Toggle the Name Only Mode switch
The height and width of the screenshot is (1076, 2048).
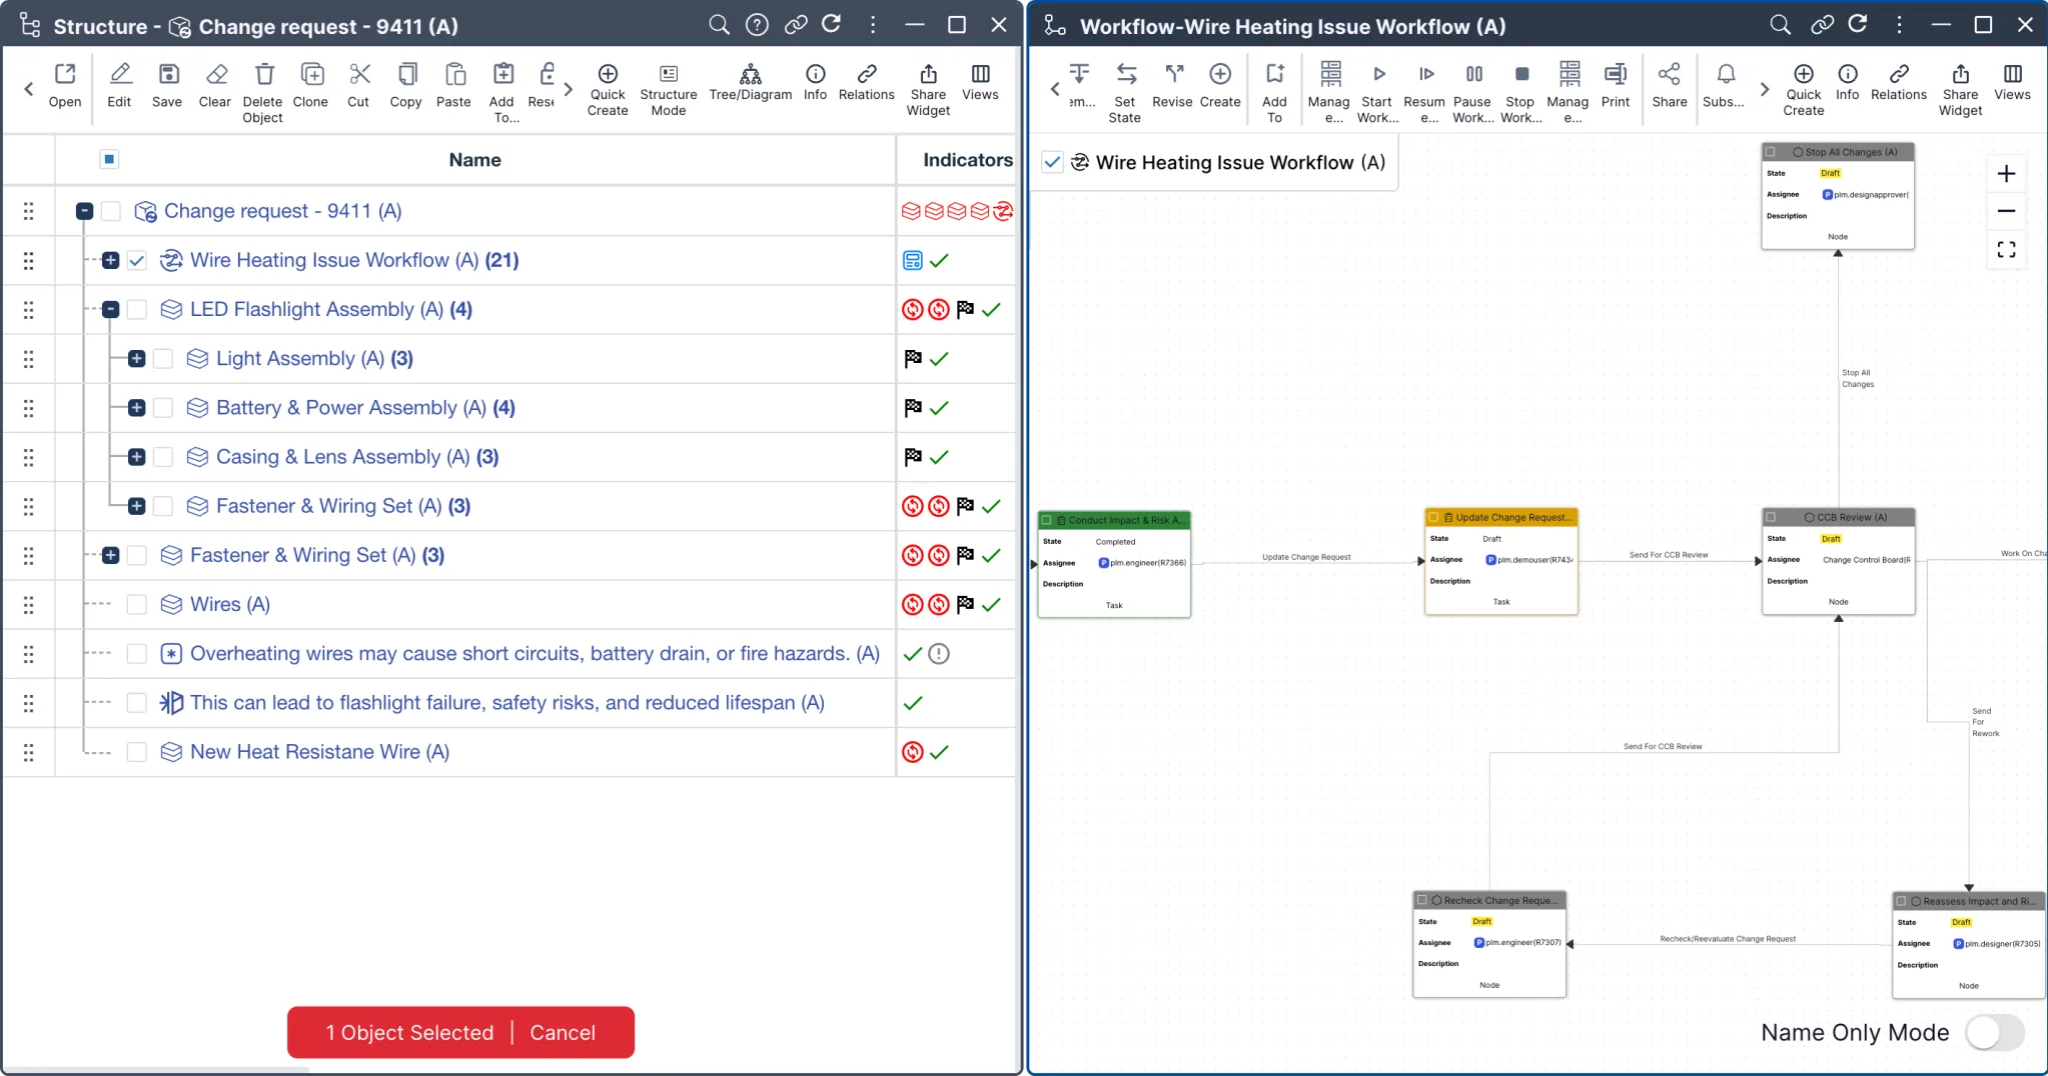tap(1994, 1032)
